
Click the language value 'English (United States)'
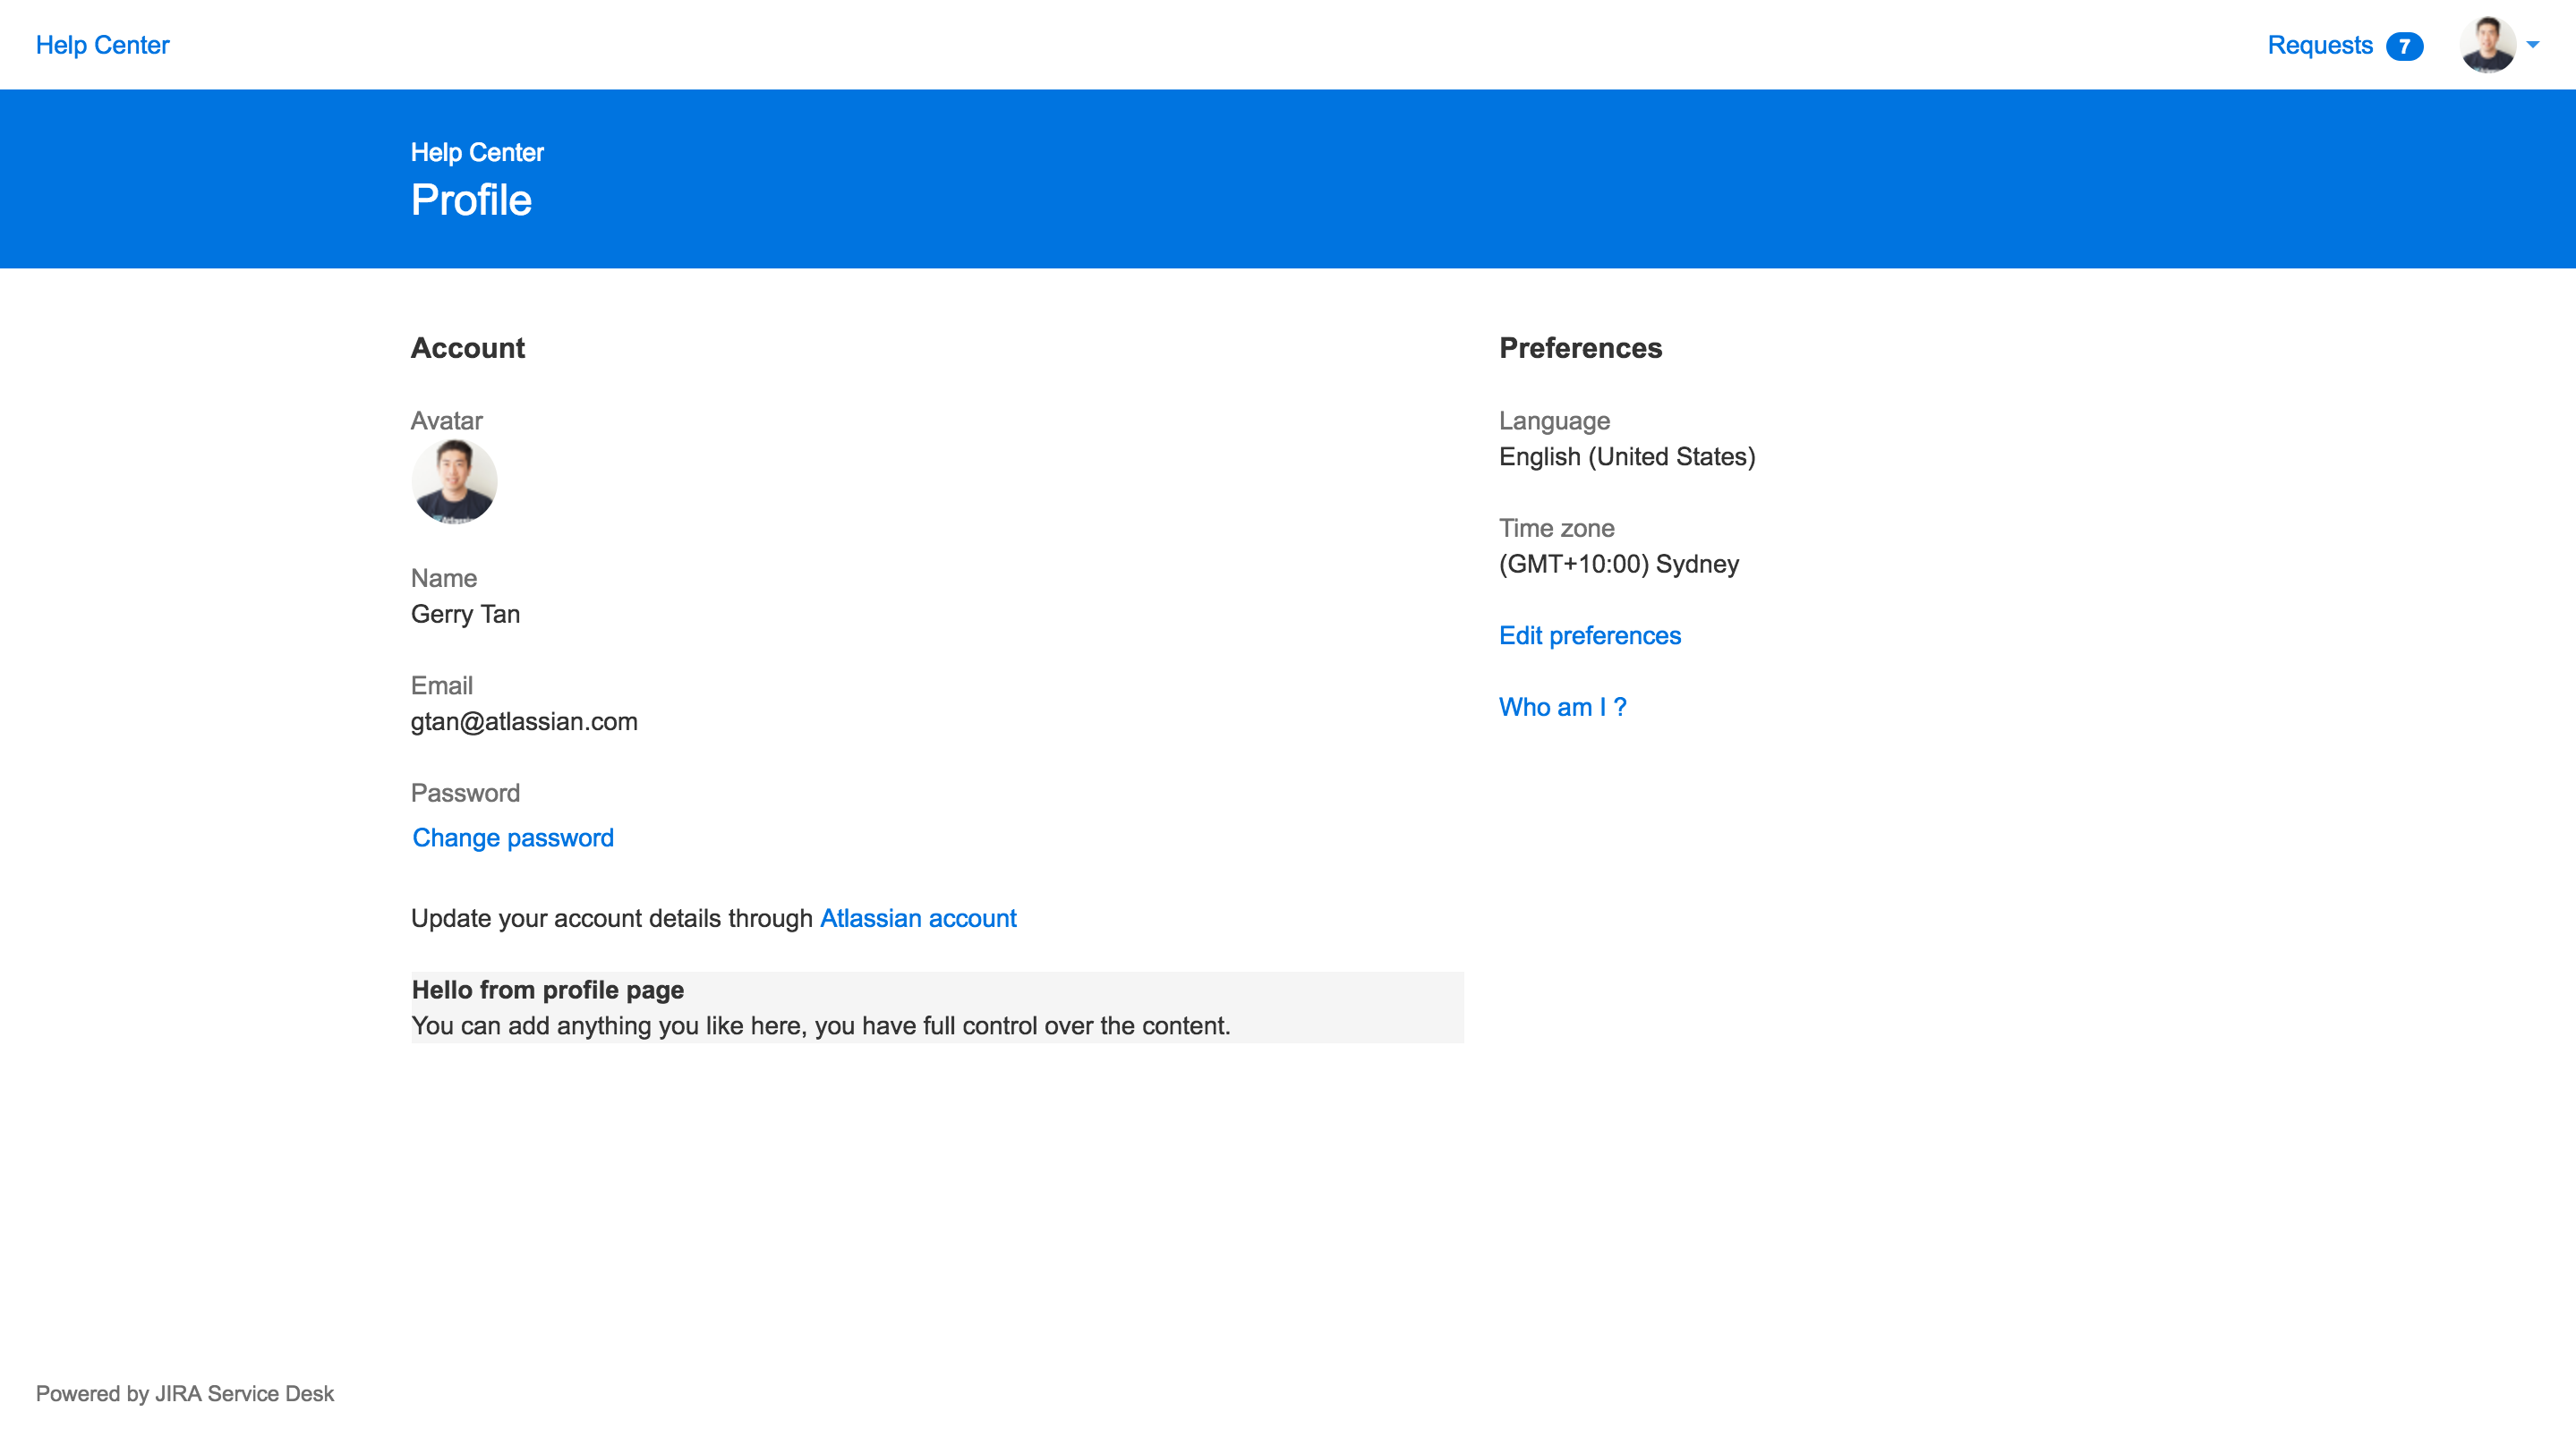(x=1627, y=457)
